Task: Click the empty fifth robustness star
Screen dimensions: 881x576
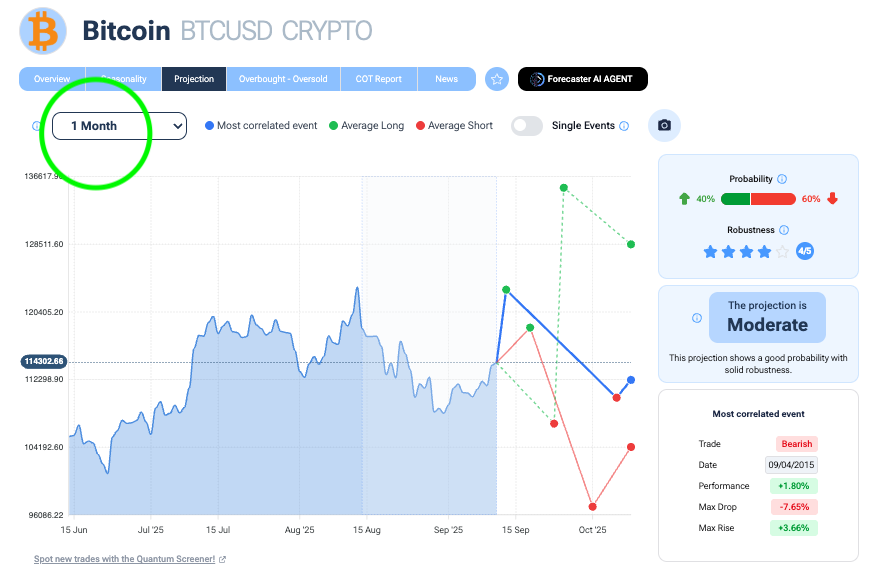Action: coord(782,252)
